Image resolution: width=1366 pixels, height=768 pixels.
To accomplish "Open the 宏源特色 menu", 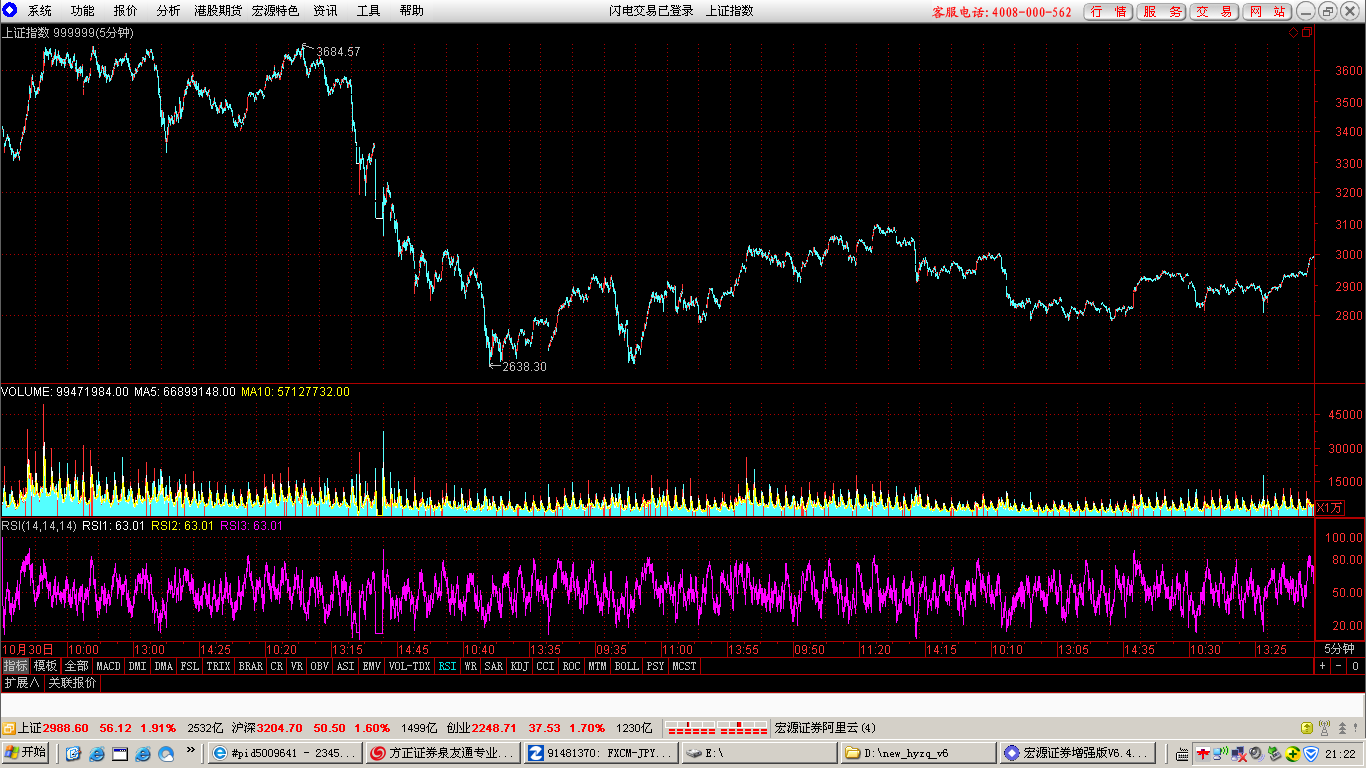I will point(275,11).
